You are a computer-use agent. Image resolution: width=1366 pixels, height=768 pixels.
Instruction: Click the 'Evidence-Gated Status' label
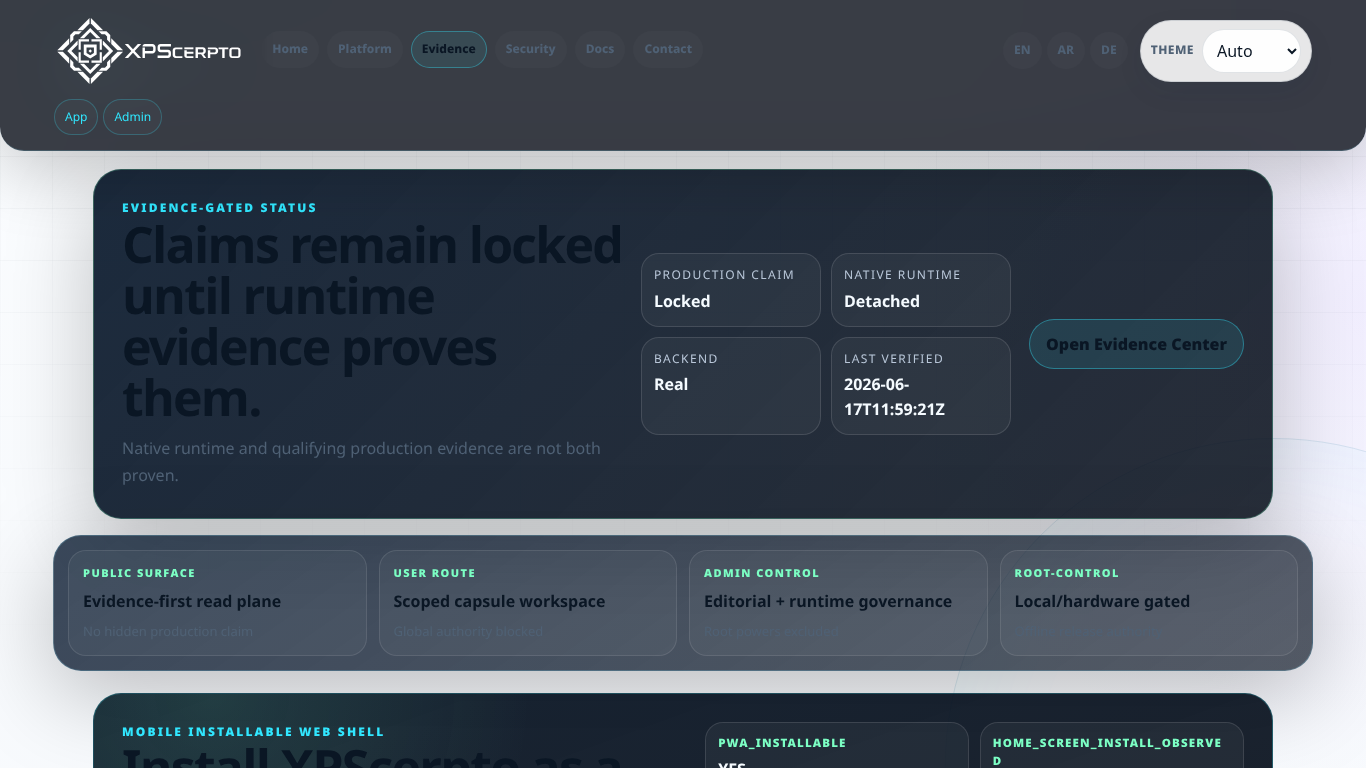coord(219,208)
